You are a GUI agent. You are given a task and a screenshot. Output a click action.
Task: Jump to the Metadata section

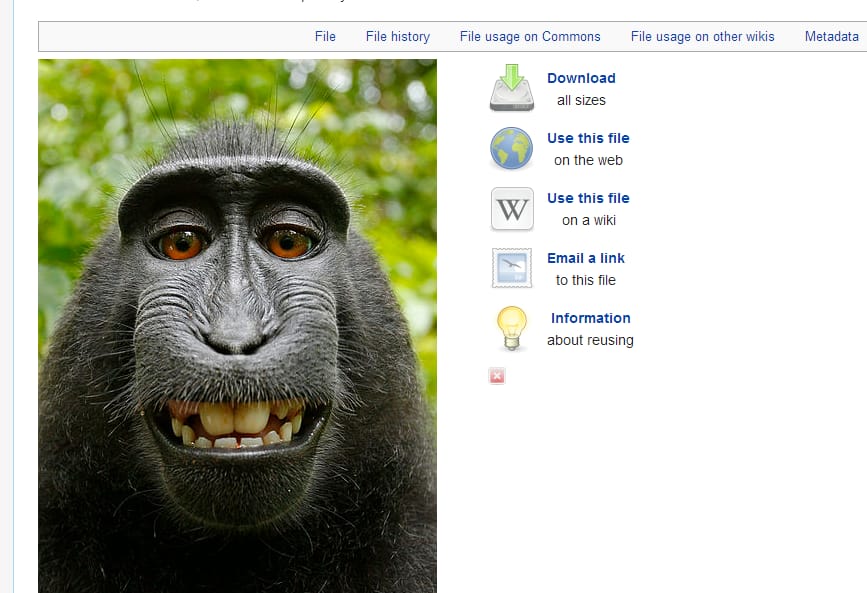pyautogui.click(x=831, y=37)
